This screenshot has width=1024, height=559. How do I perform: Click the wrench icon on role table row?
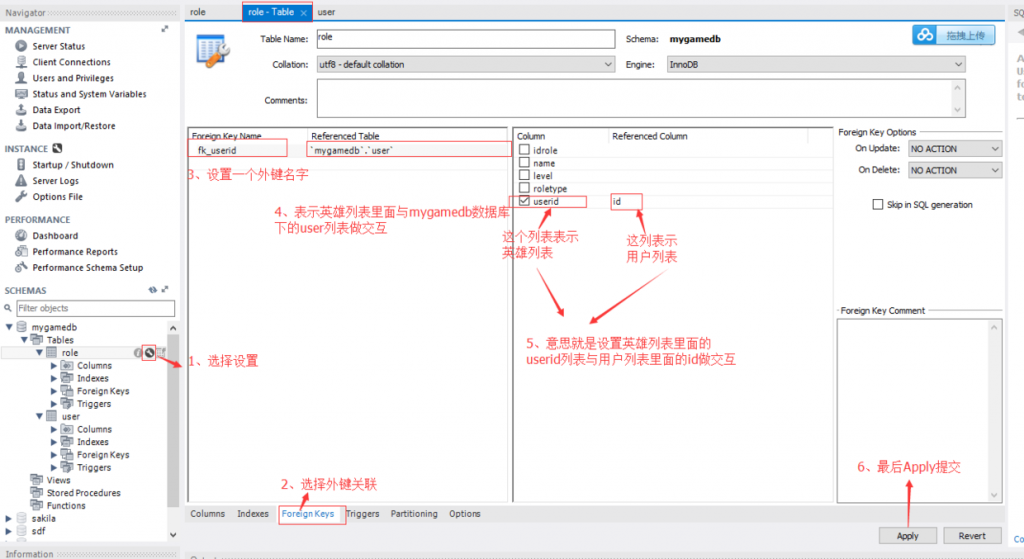pyautogui.click(x=150, y=353)
